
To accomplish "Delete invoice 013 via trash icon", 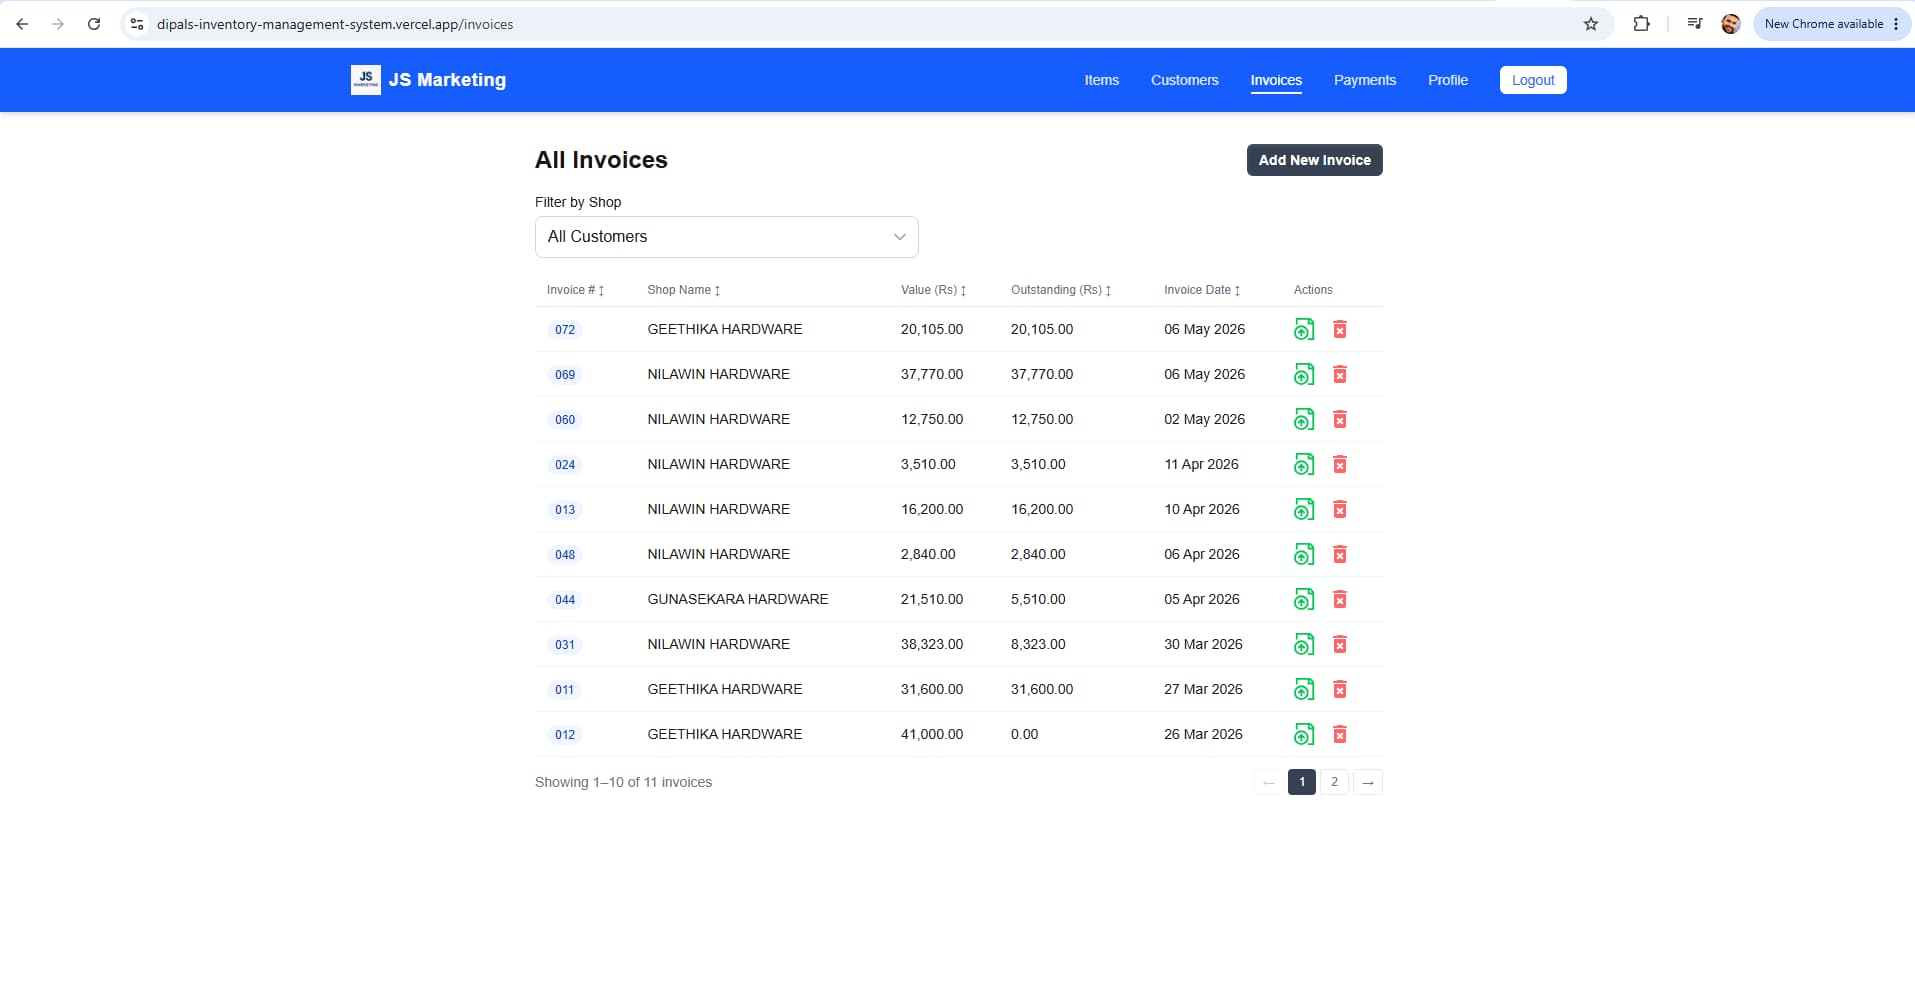I will tap(1340, 509).
